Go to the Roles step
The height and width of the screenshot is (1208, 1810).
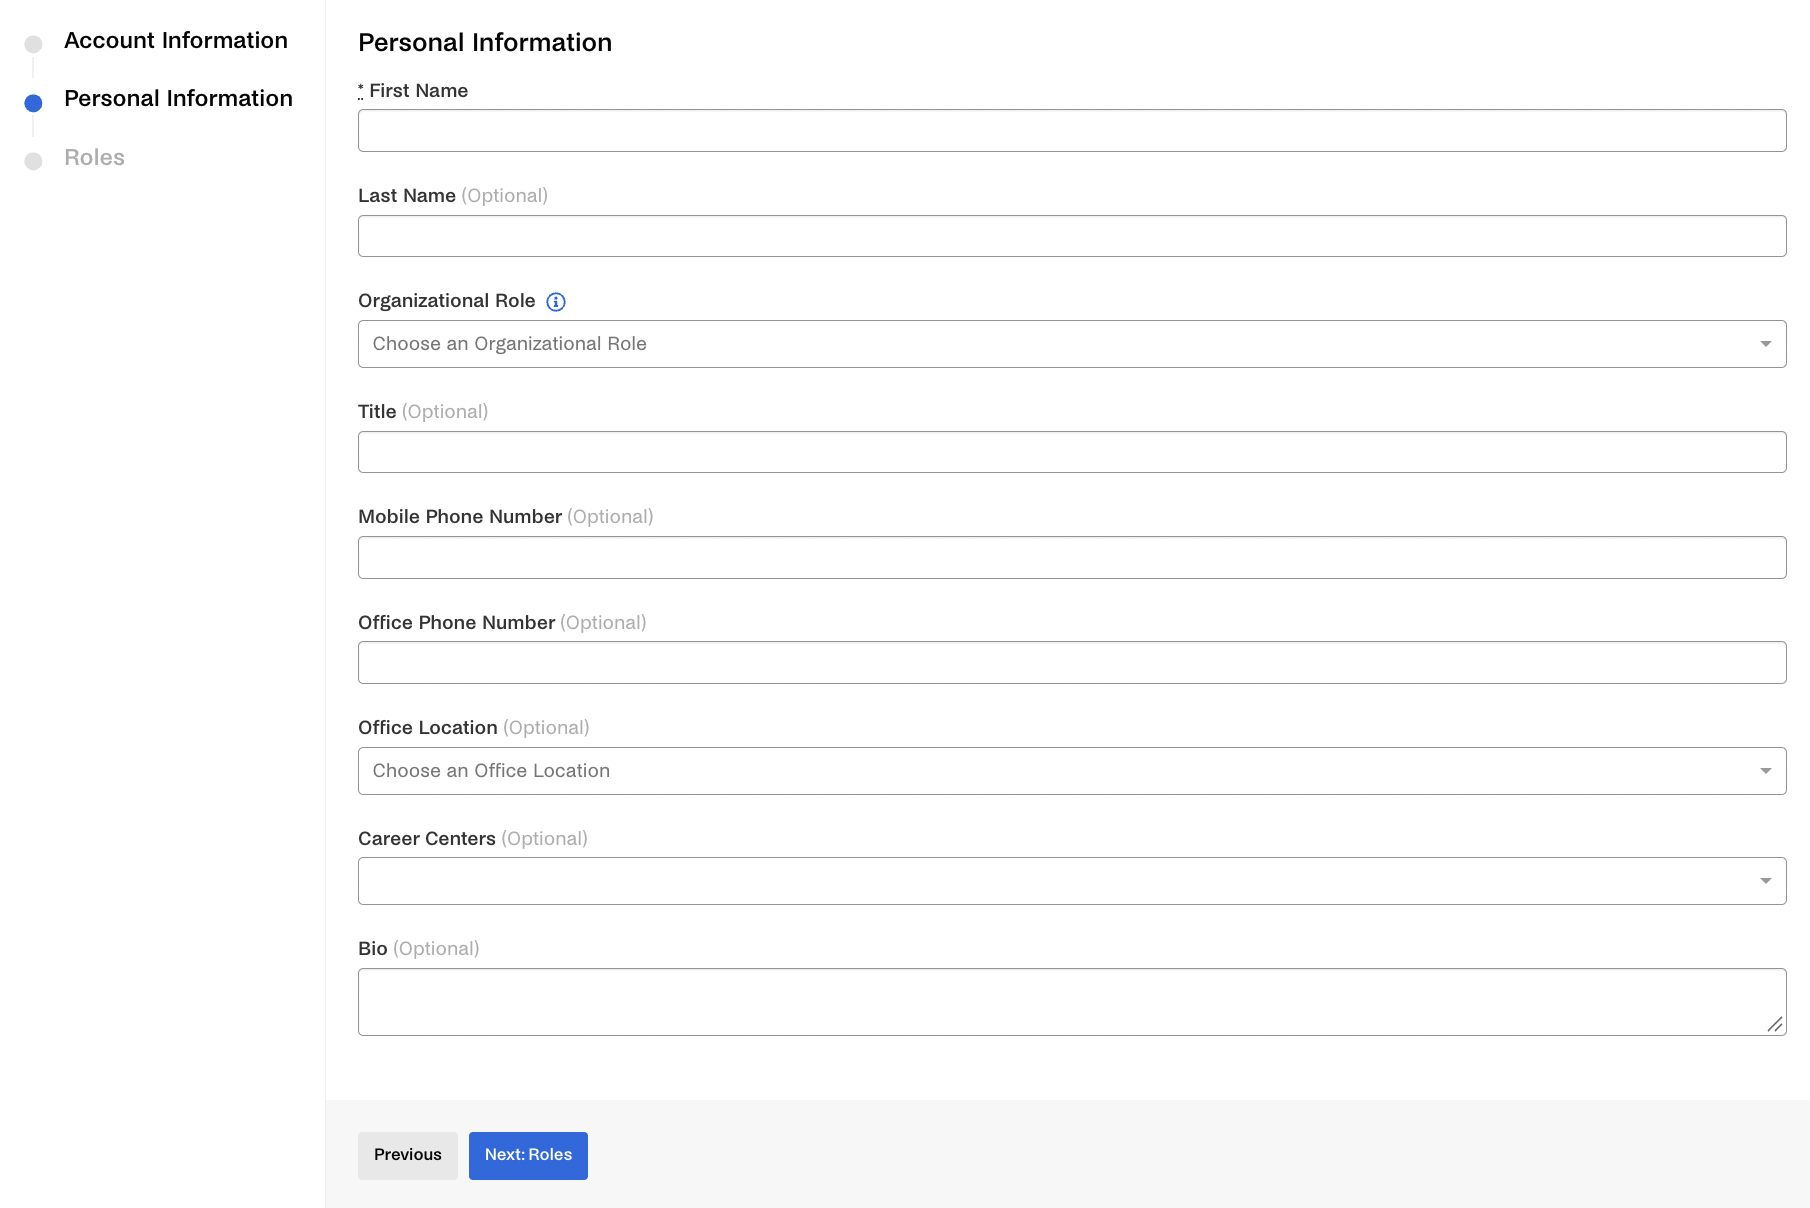click(x=94, y=158)
